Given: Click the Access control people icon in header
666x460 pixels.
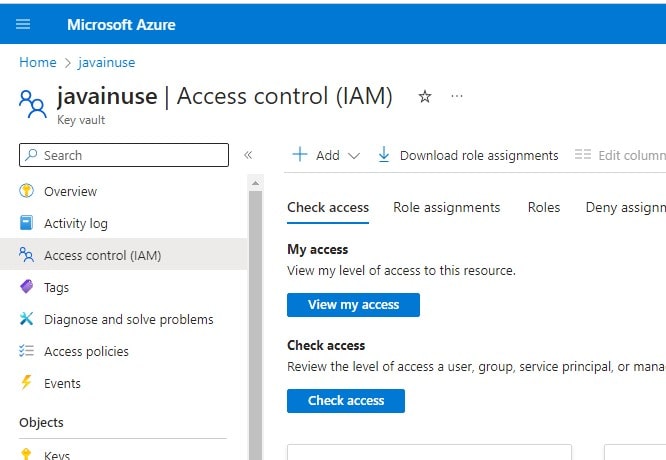Looking at the screenshot, I should tap(32, 103).
